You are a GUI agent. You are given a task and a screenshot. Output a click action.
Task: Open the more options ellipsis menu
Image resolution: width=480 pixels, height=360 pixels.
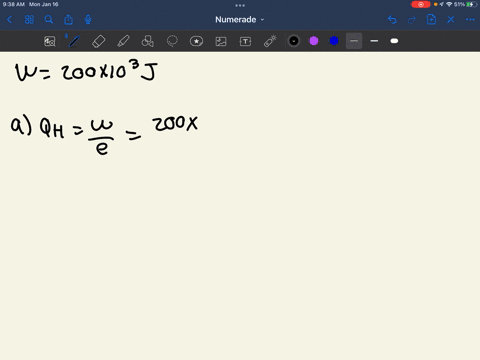coord(470,20)
